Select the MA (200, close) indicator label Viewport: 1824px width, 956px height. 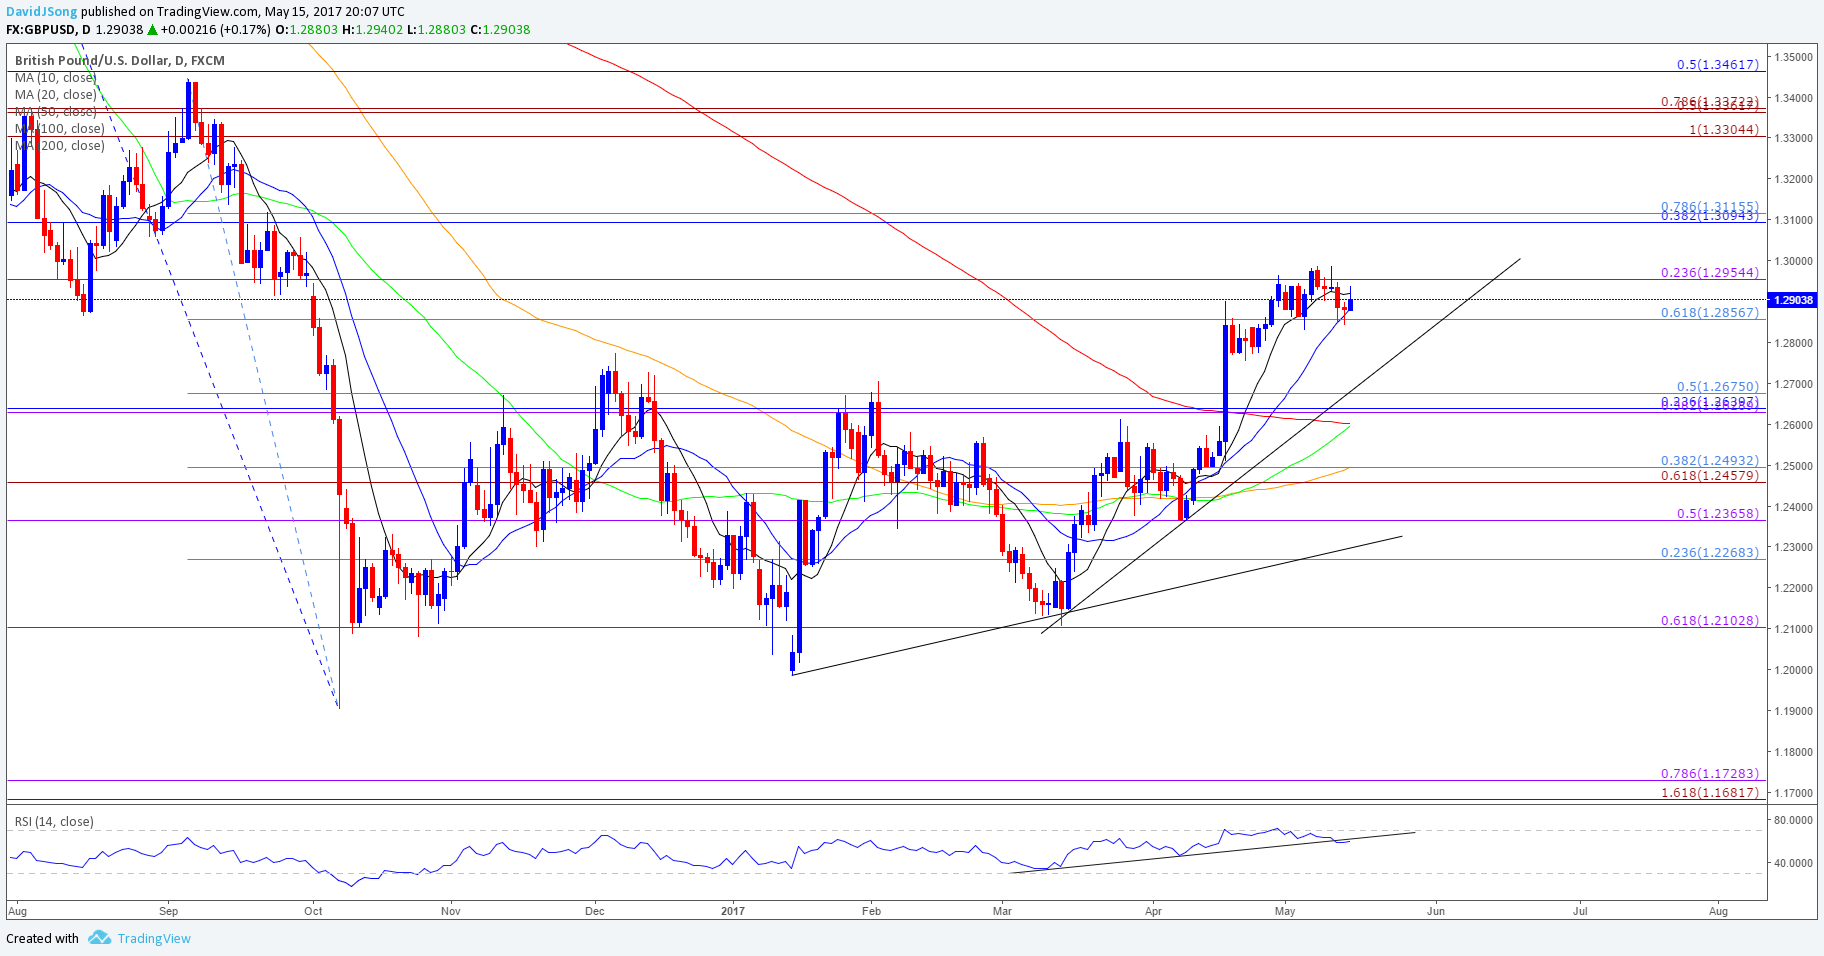pyautogui.click(x=60, y=145)
